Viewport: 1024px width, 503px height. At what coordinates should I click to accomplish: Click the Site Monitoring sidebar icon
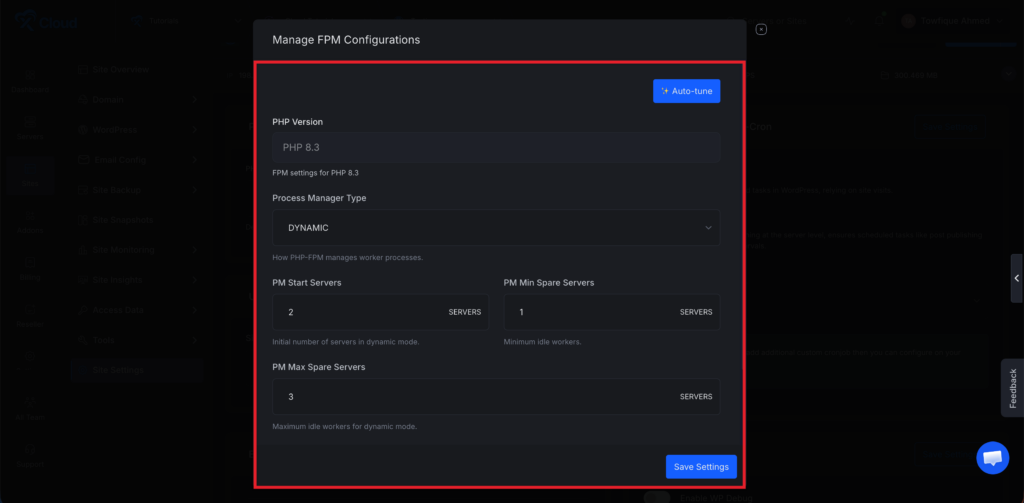coord(82,250)
